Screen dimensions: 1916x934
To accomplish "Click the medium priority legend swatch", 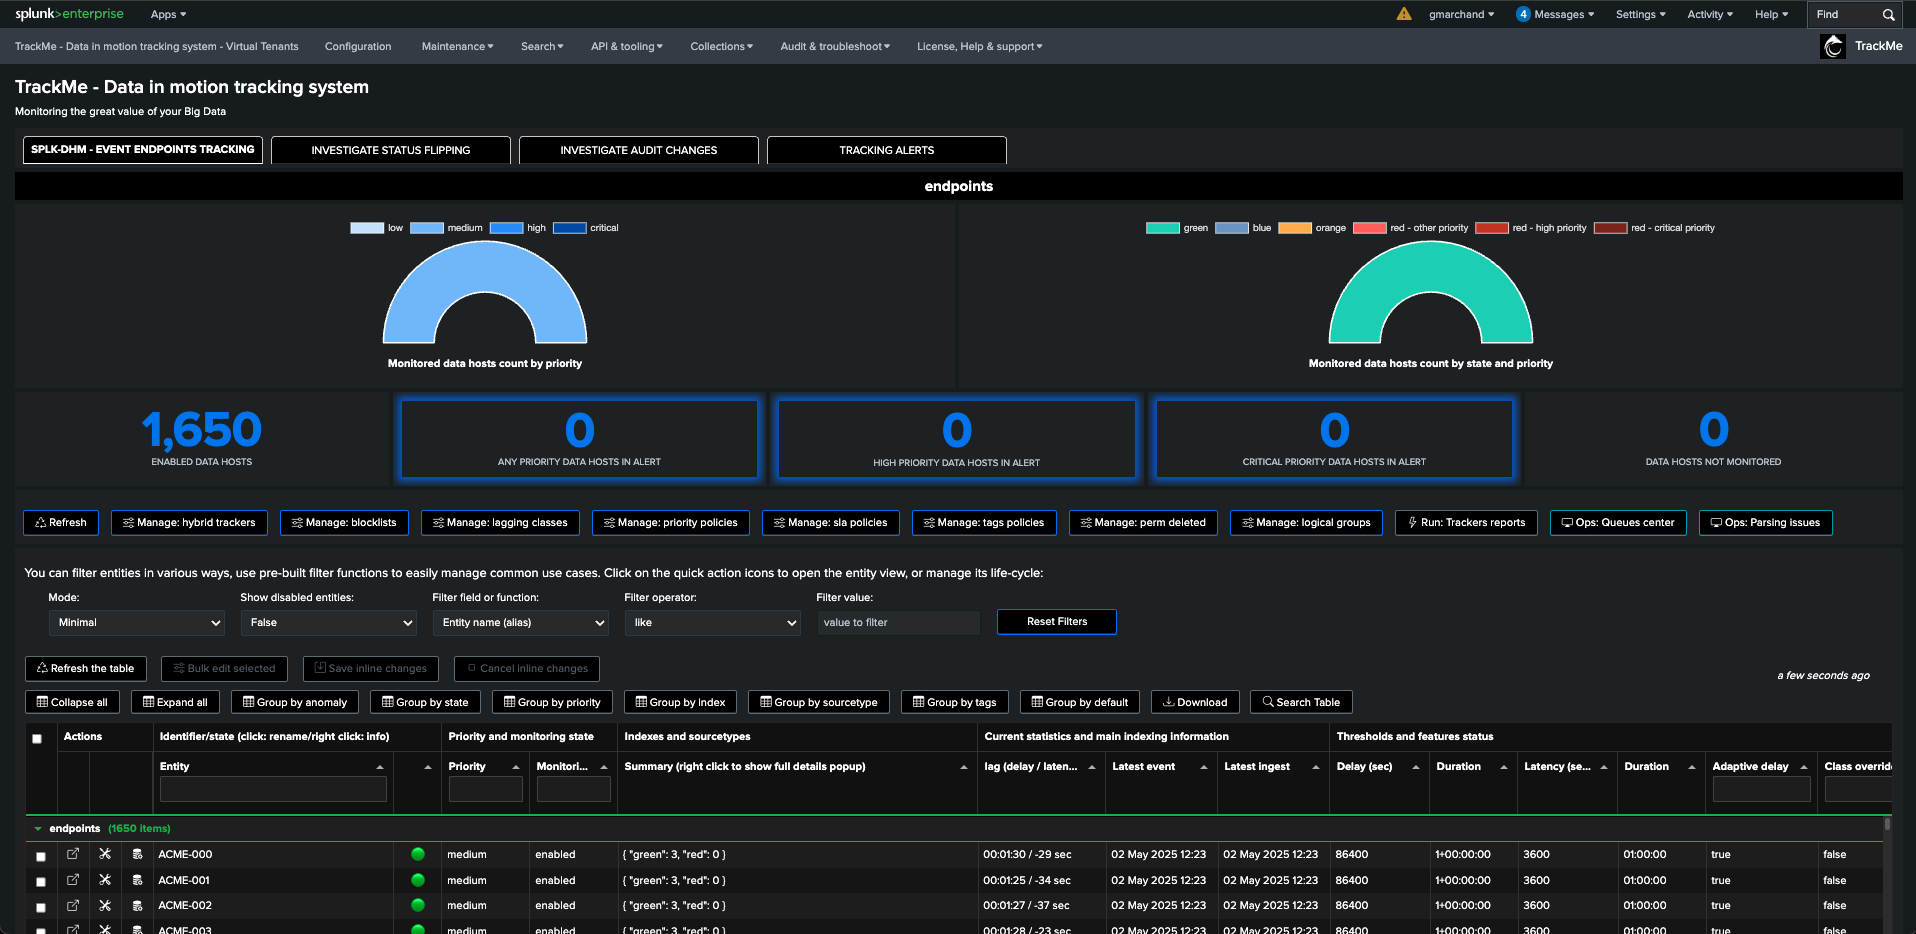I will (427, 228).
